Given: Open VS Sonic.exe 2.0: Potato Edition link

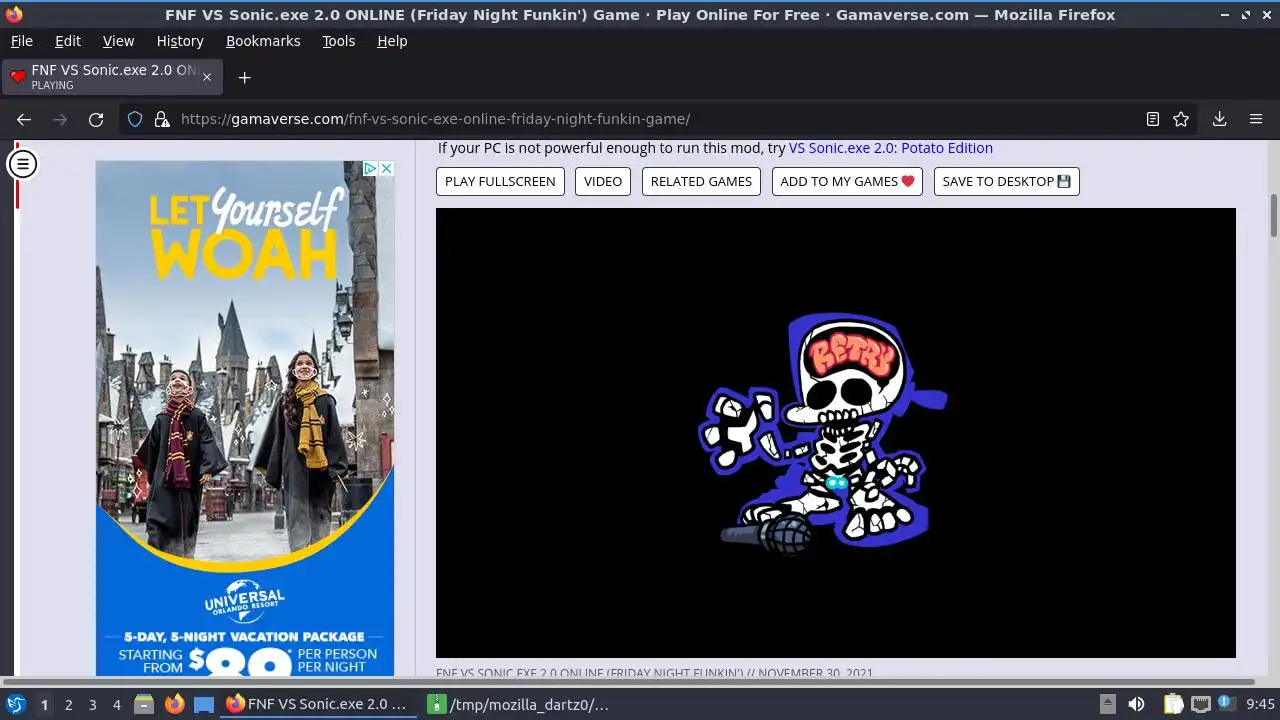Looking at the screenshot, I should (891, 148).
